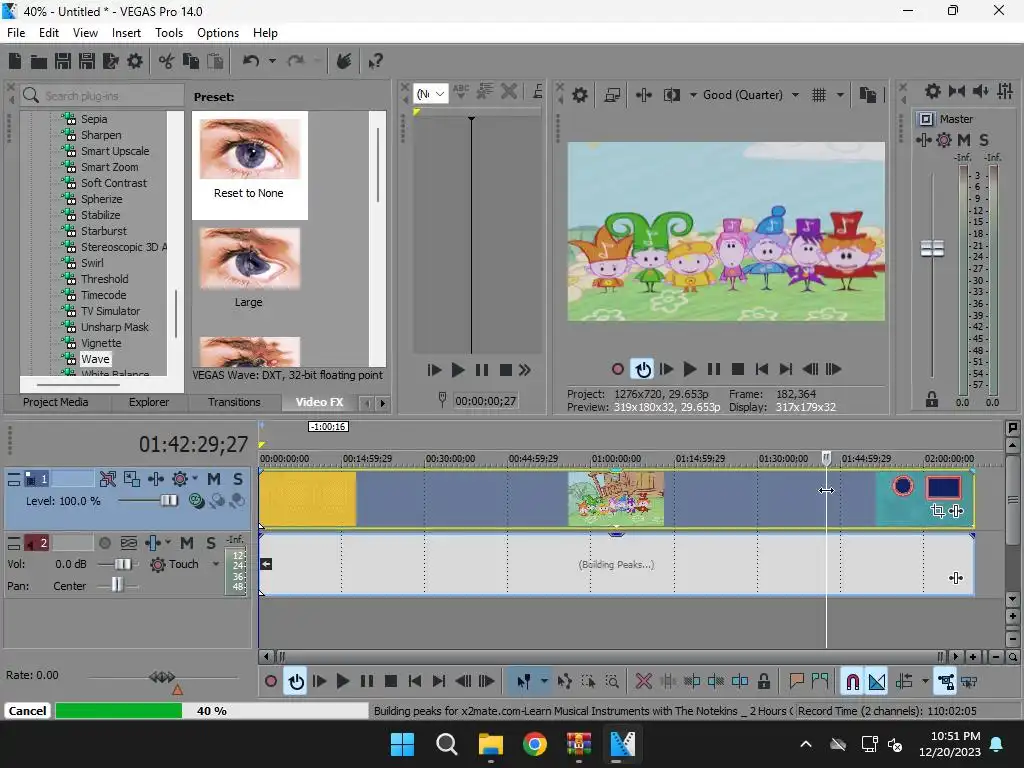The width and height of the screenshot is (1024, 768).
Task: Toggle Enable Snapping magnet icon
Action: [852, 682]
